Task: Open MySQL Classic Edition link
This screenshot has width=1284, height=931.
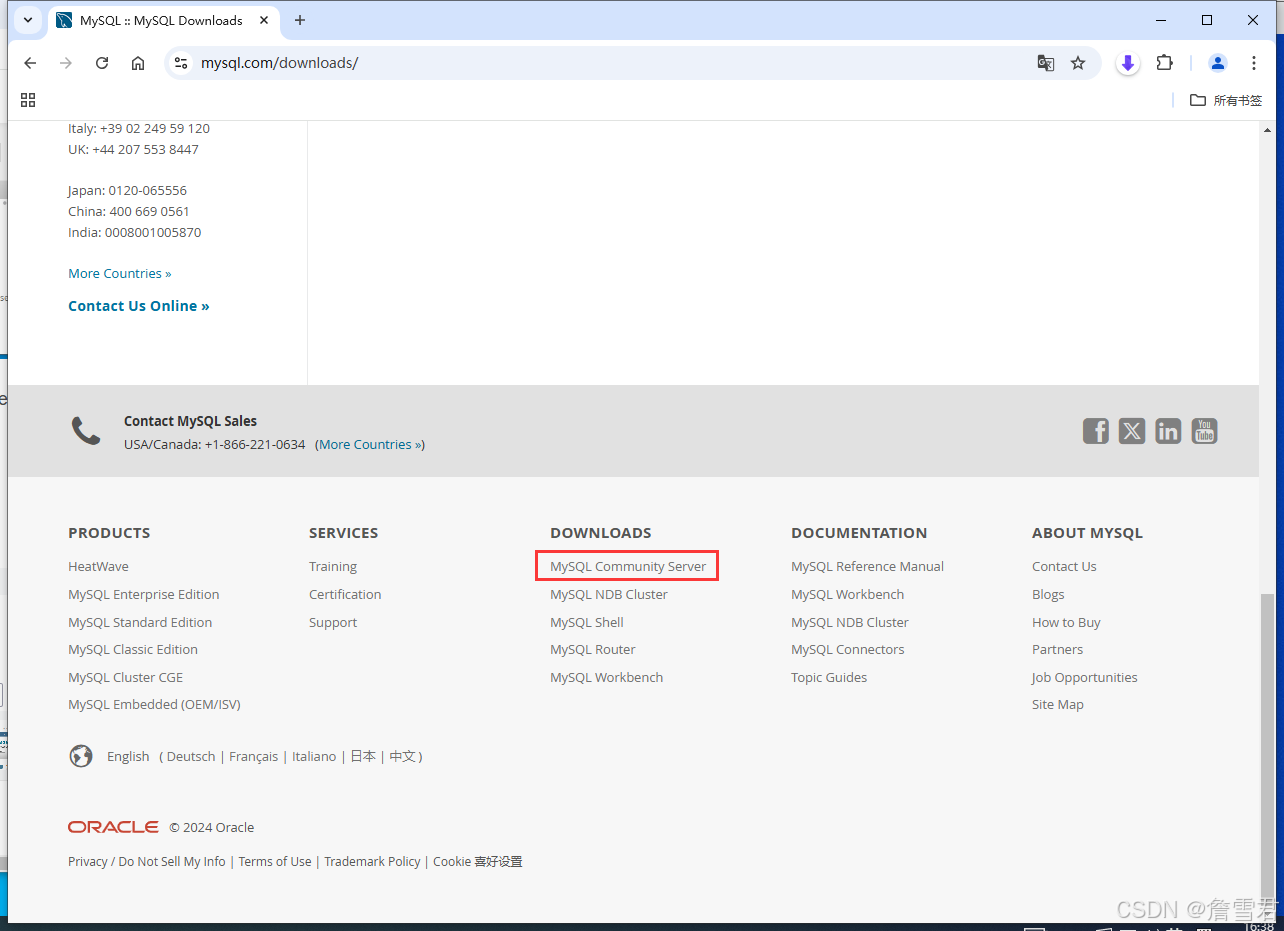Action: [x=133, y=649]
